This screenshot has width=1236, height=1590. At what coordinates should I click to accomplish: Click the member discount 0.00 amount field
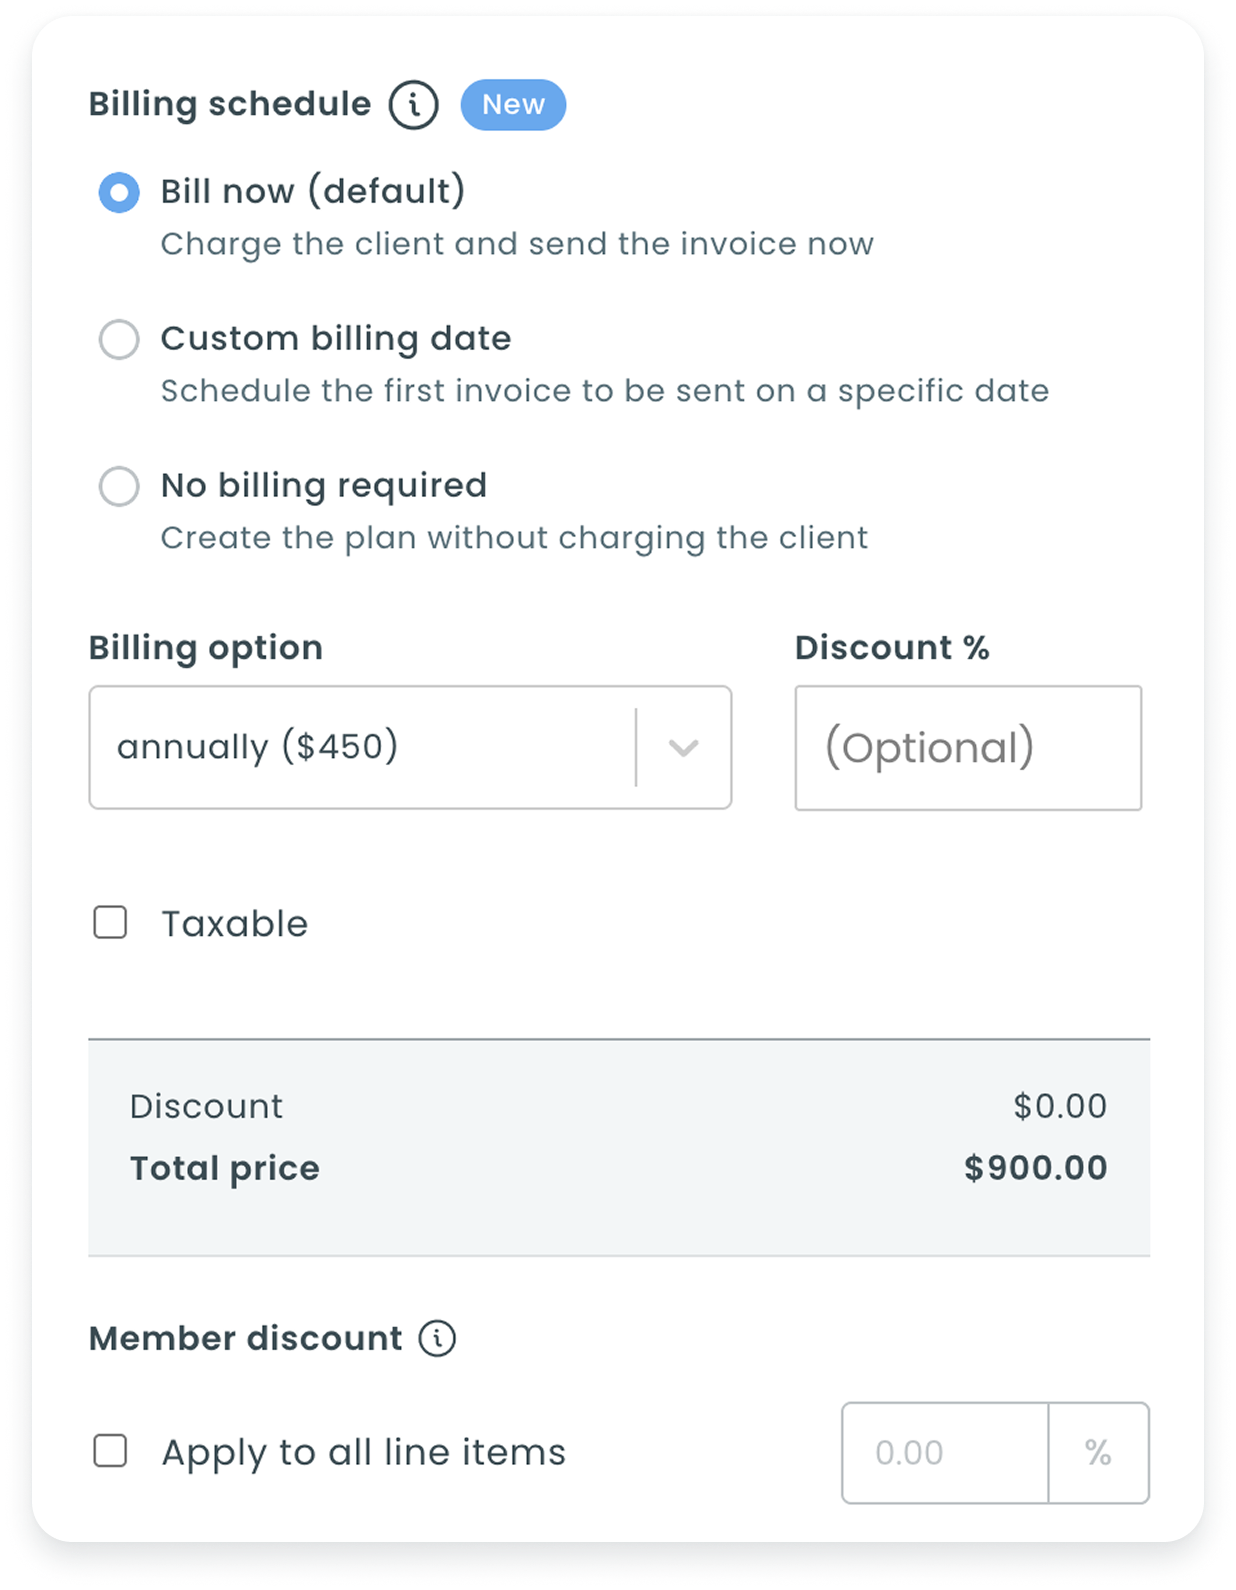[945, 1453]
